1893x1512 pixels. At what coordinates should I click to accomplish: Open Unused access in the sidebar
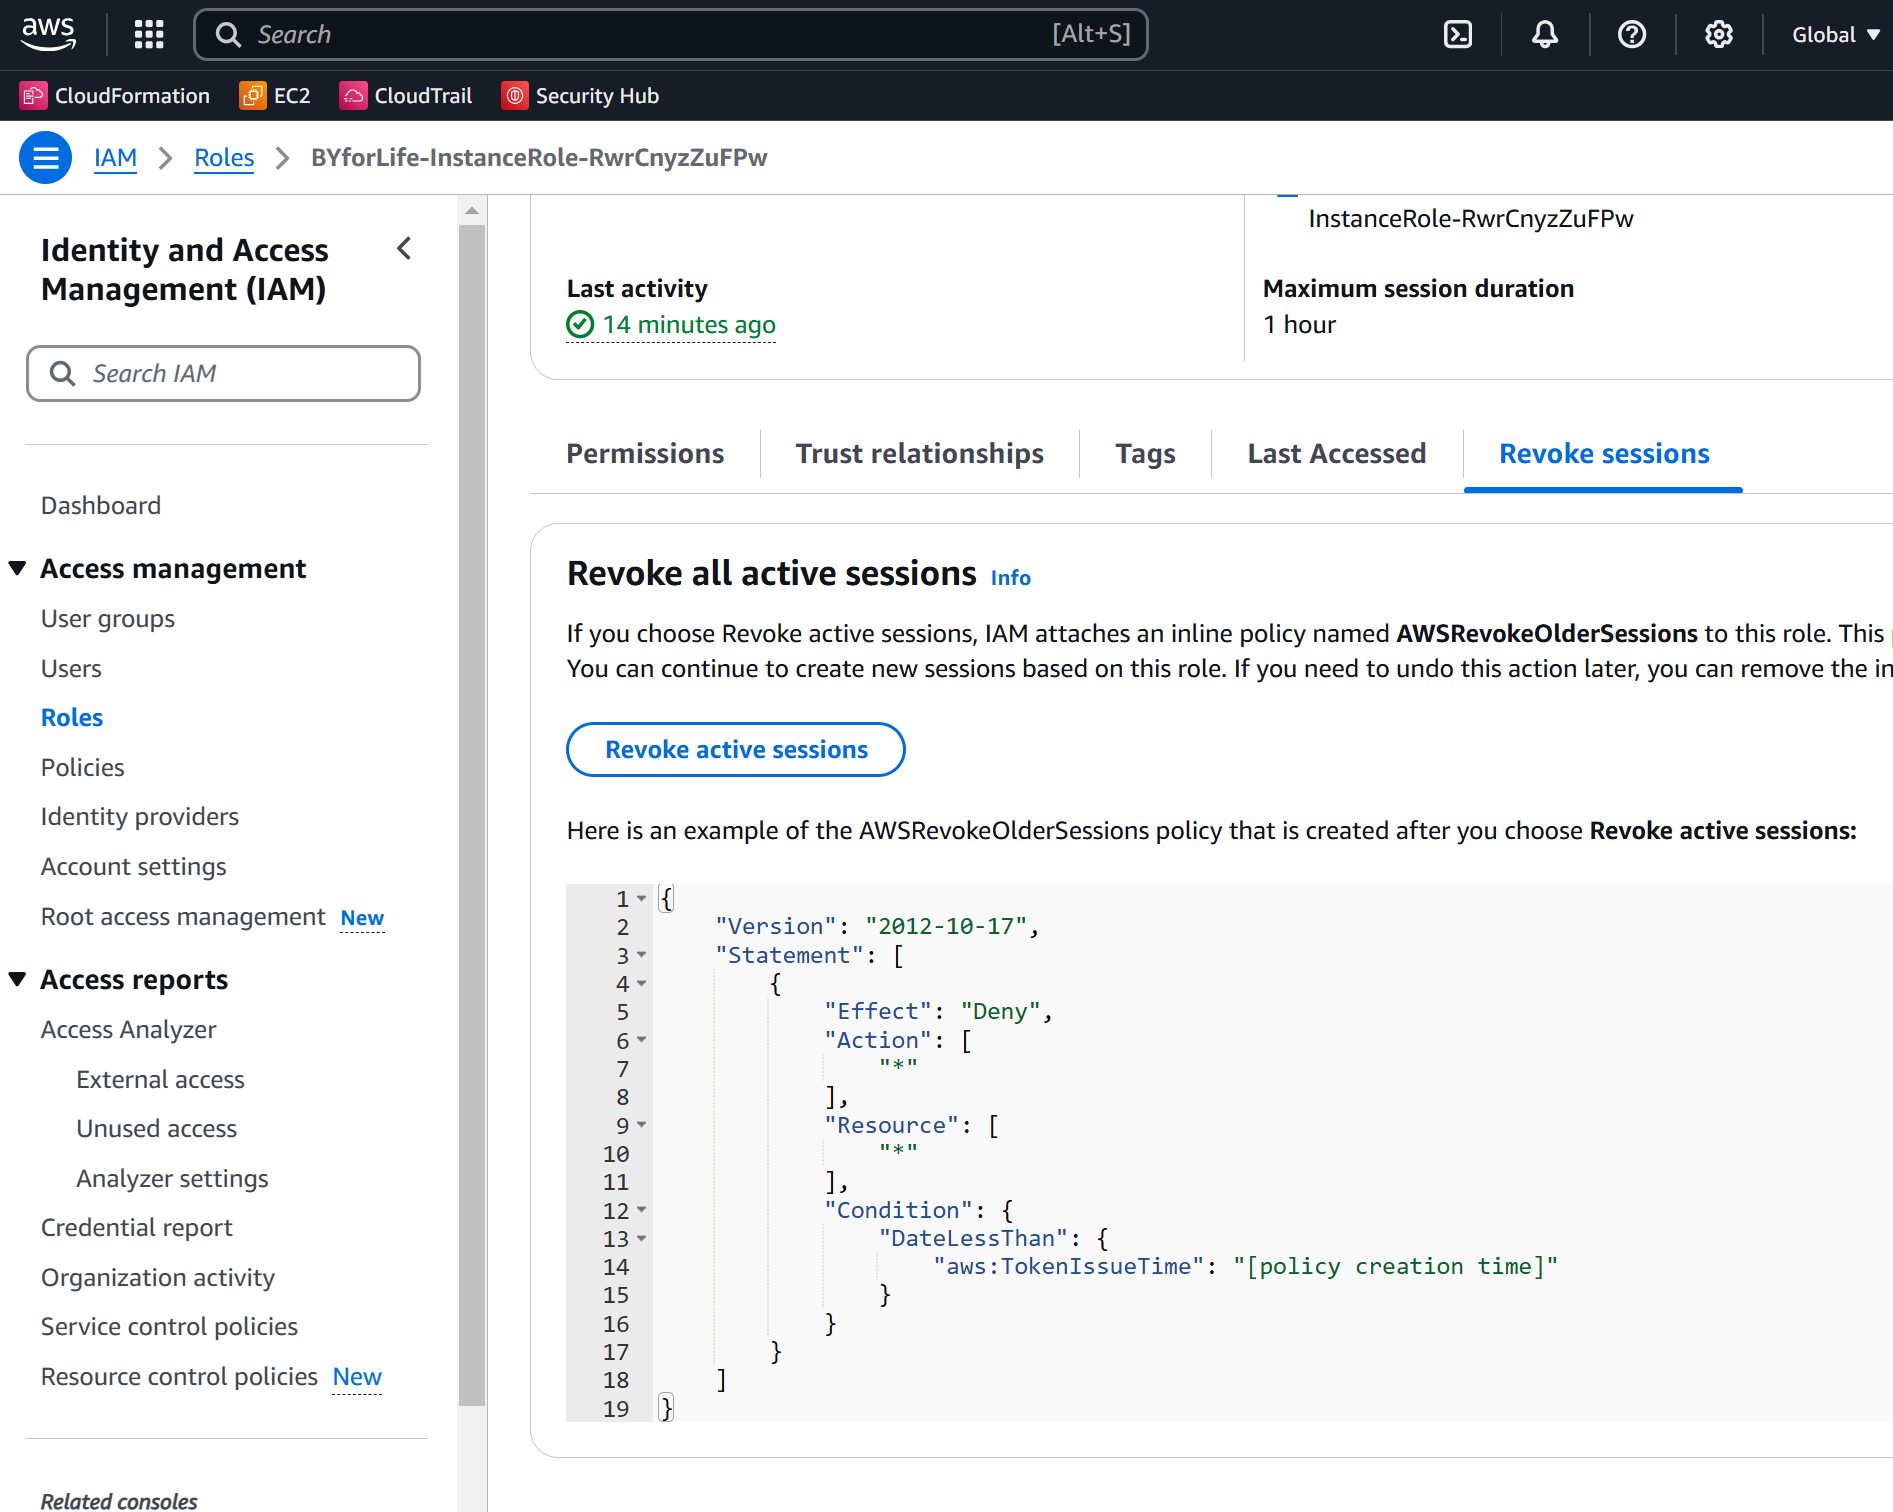point(157,1129)
